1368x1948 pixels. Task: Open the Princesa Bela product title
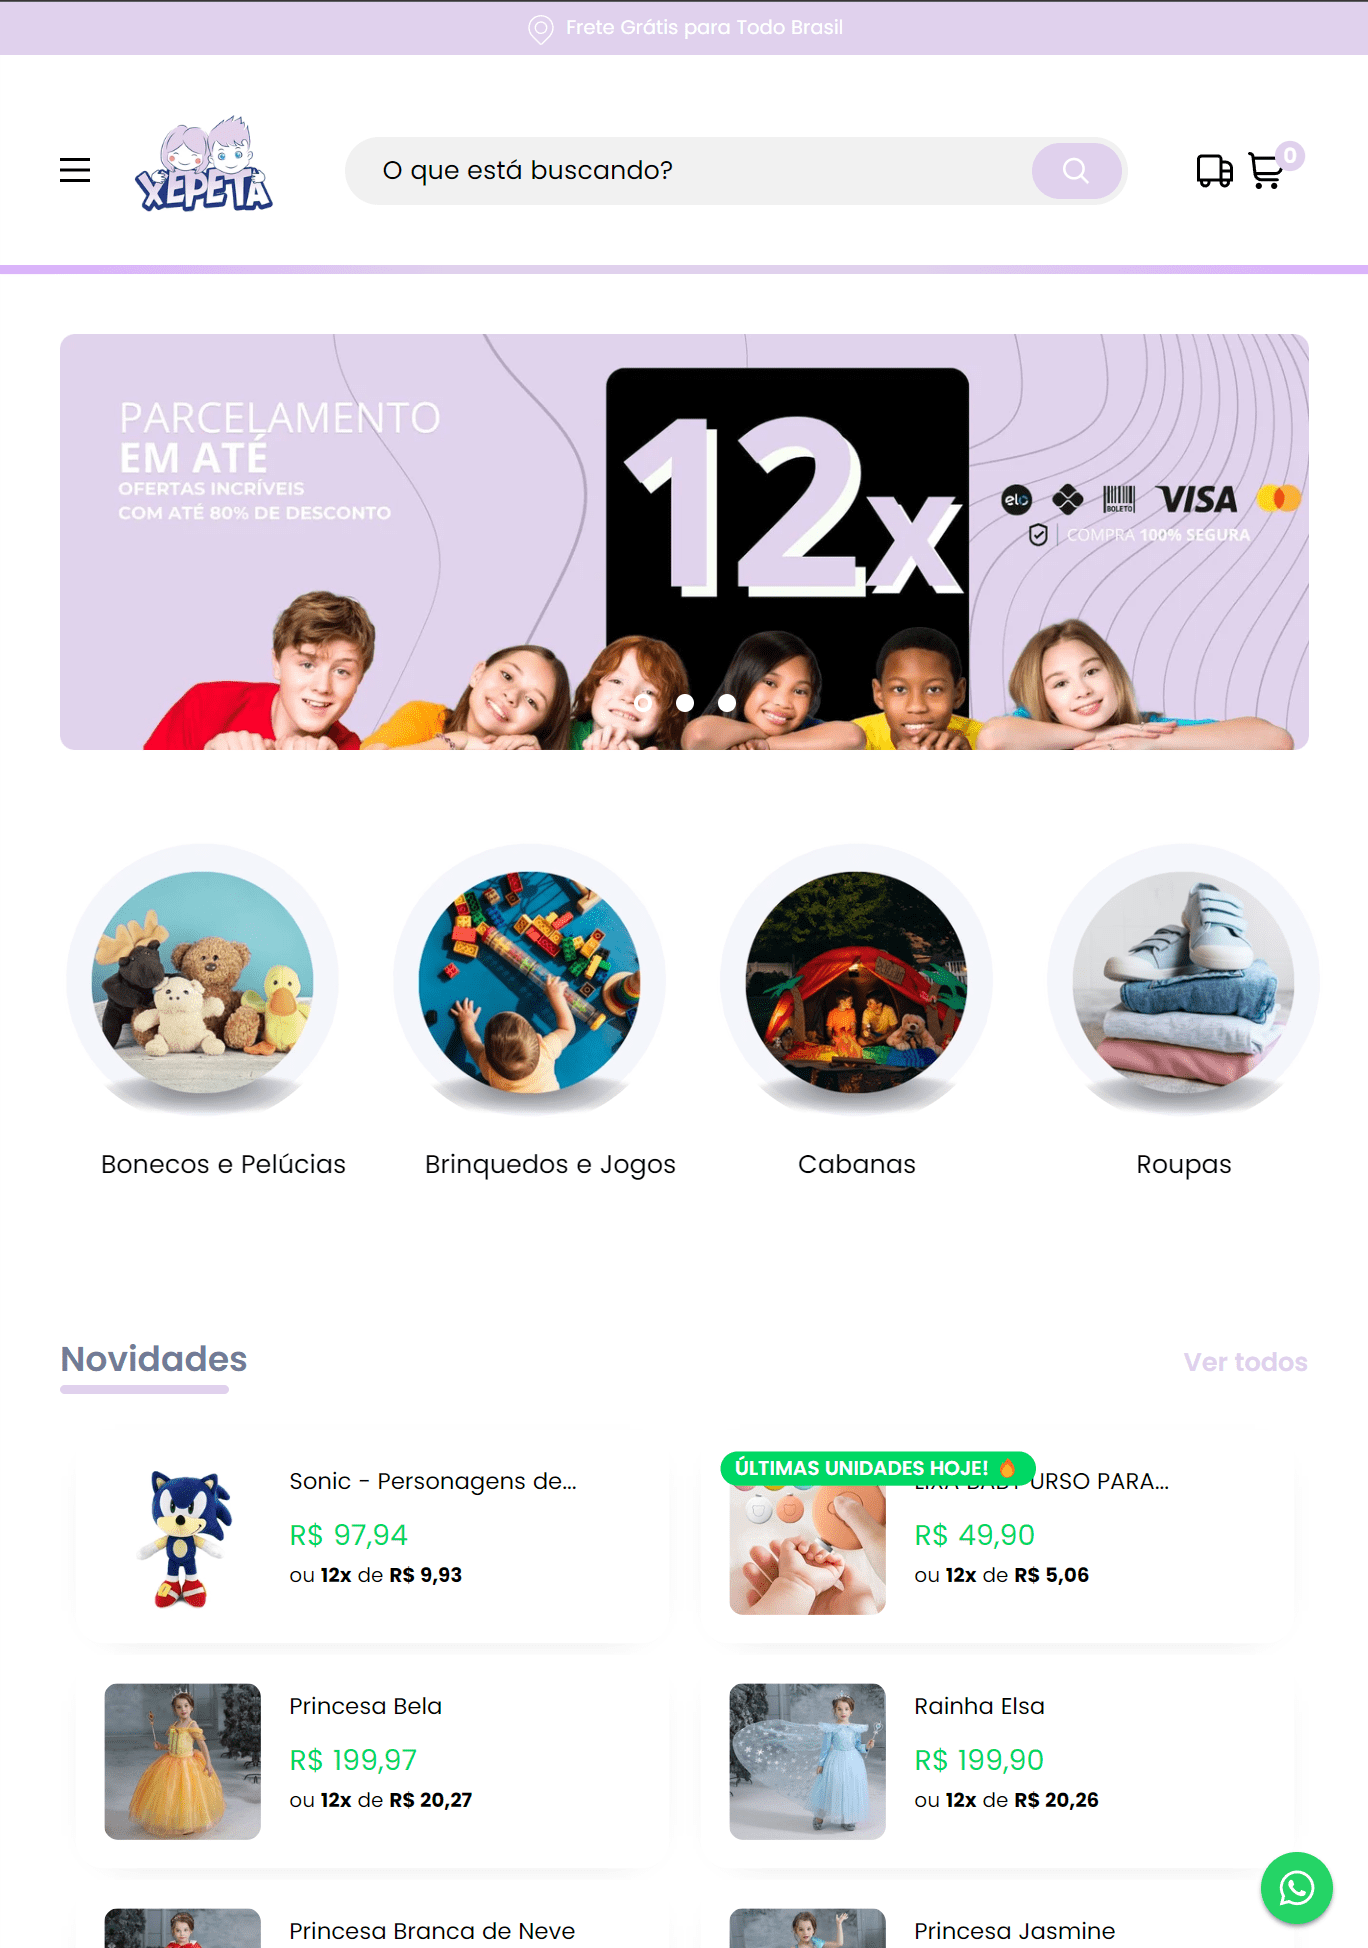[365, 1706]
